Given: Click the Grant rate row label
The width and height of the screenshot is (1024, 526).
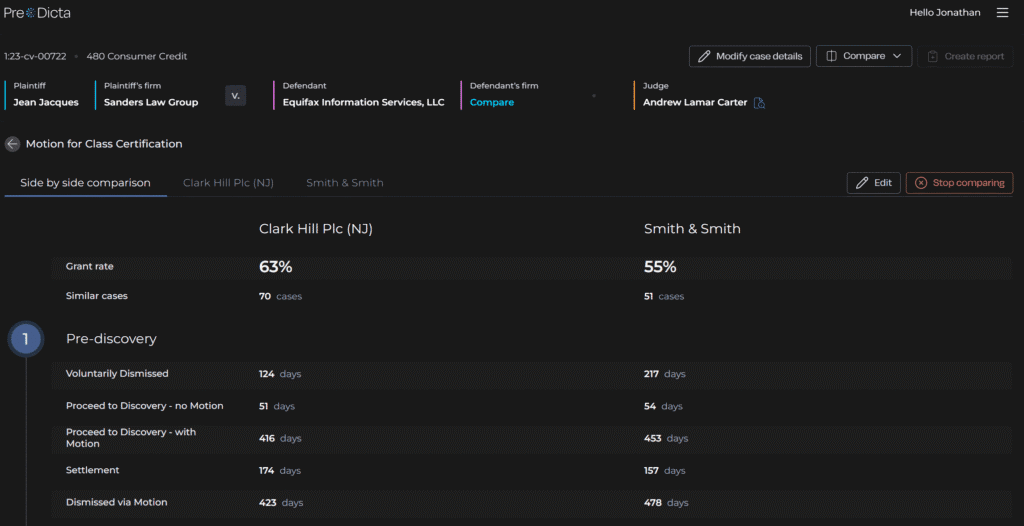Looking at the screenshot, I should [89, 267].
